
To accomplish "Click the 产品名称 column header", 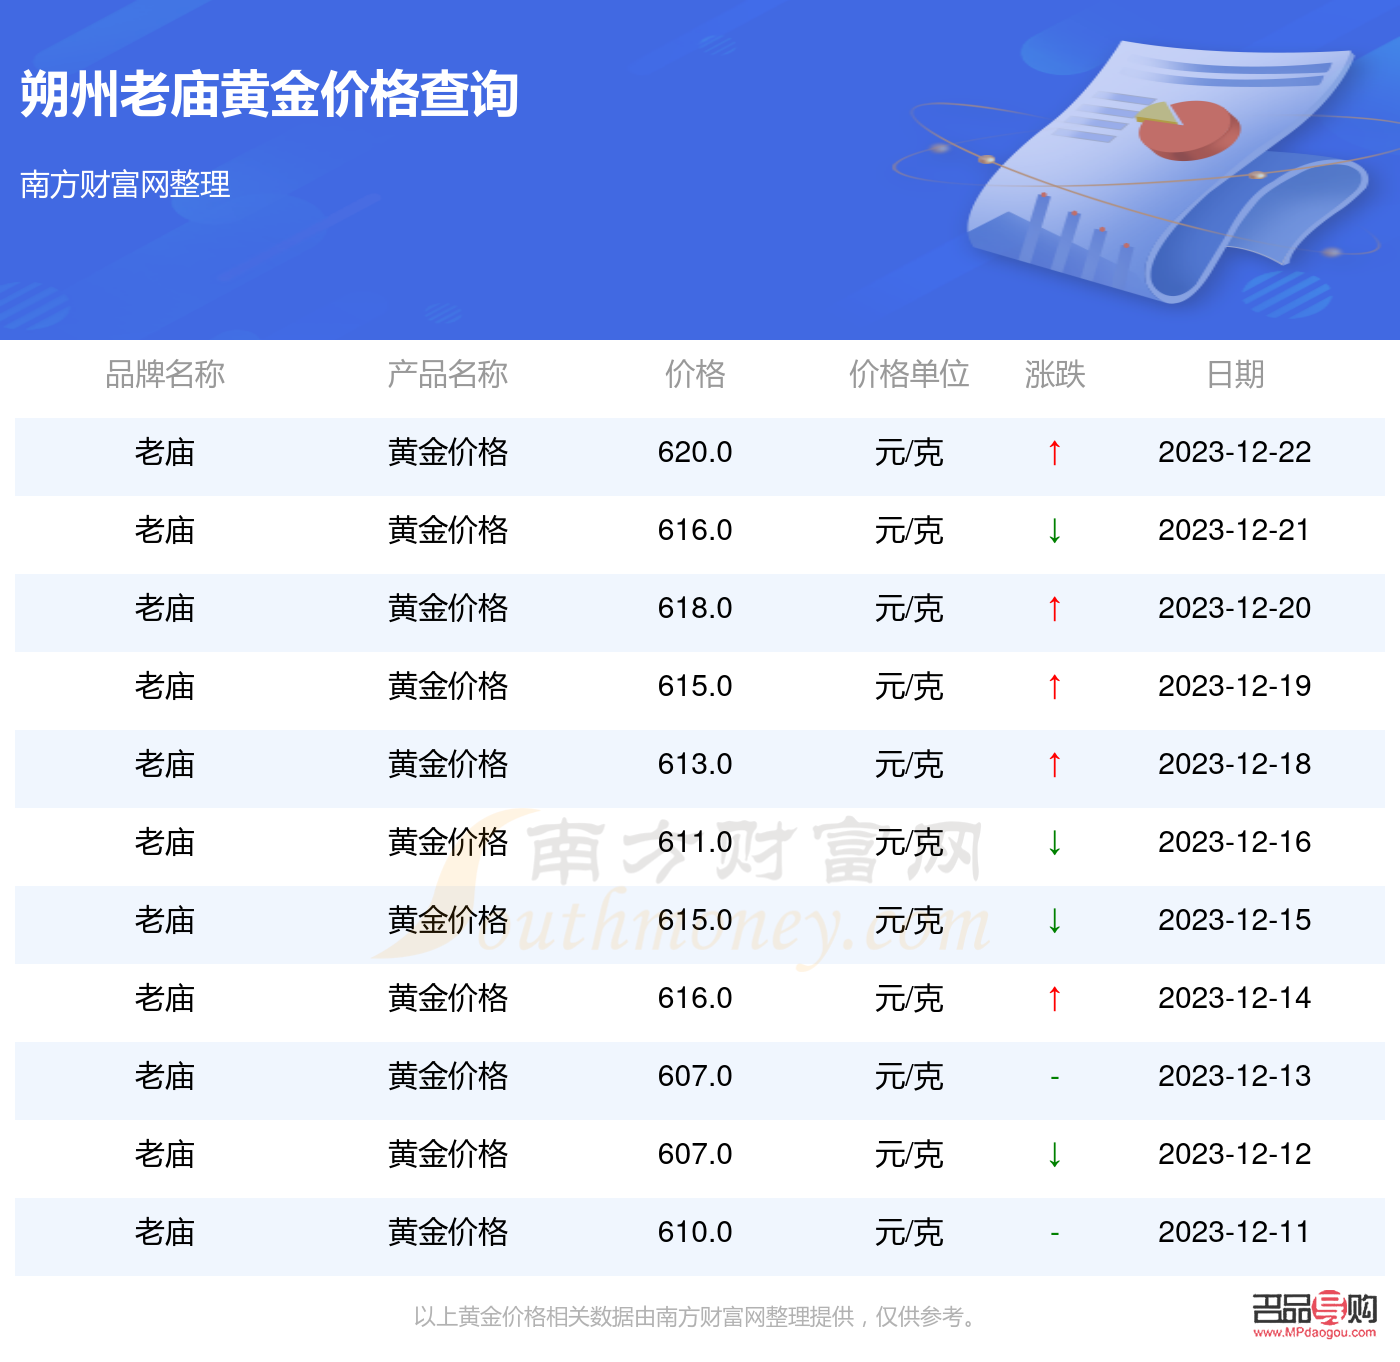I will pyautogui.click(x=448, y=374).
